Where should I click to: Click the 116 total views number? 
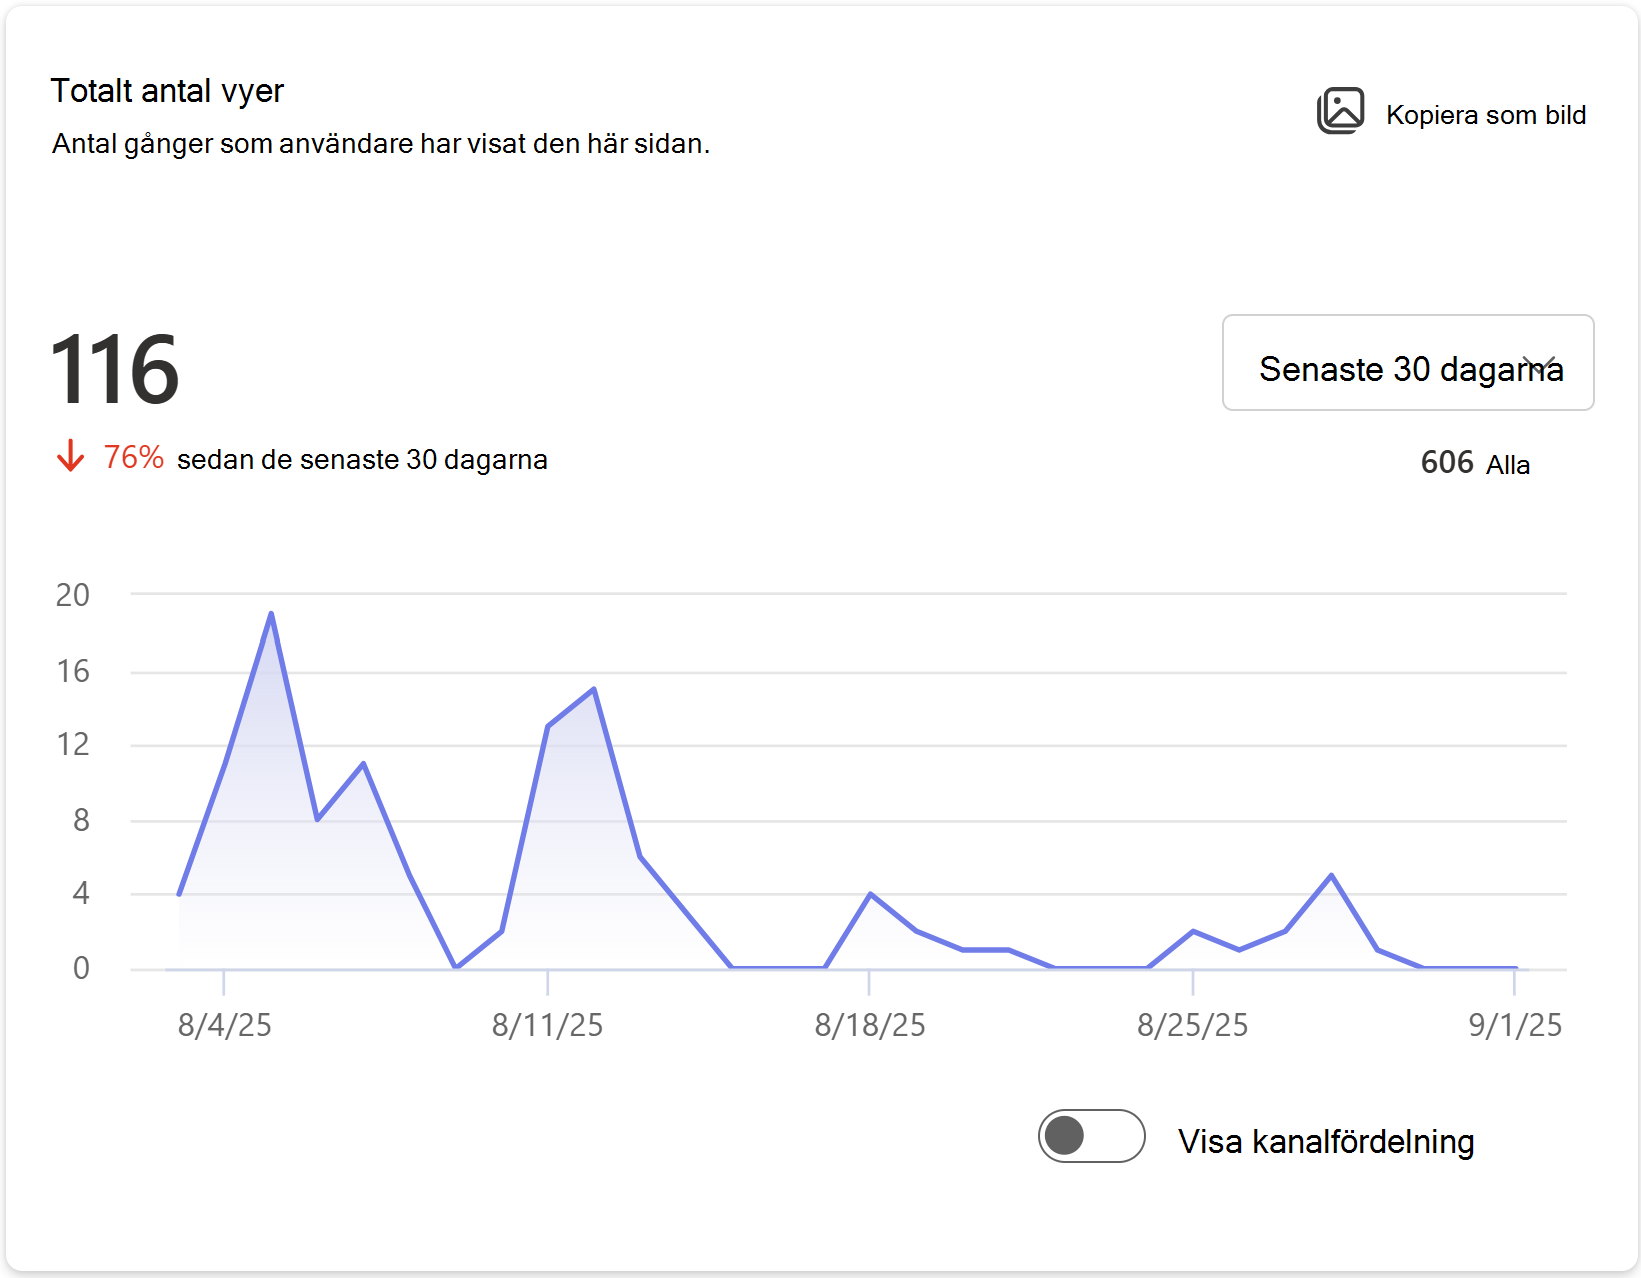[114, 370]
